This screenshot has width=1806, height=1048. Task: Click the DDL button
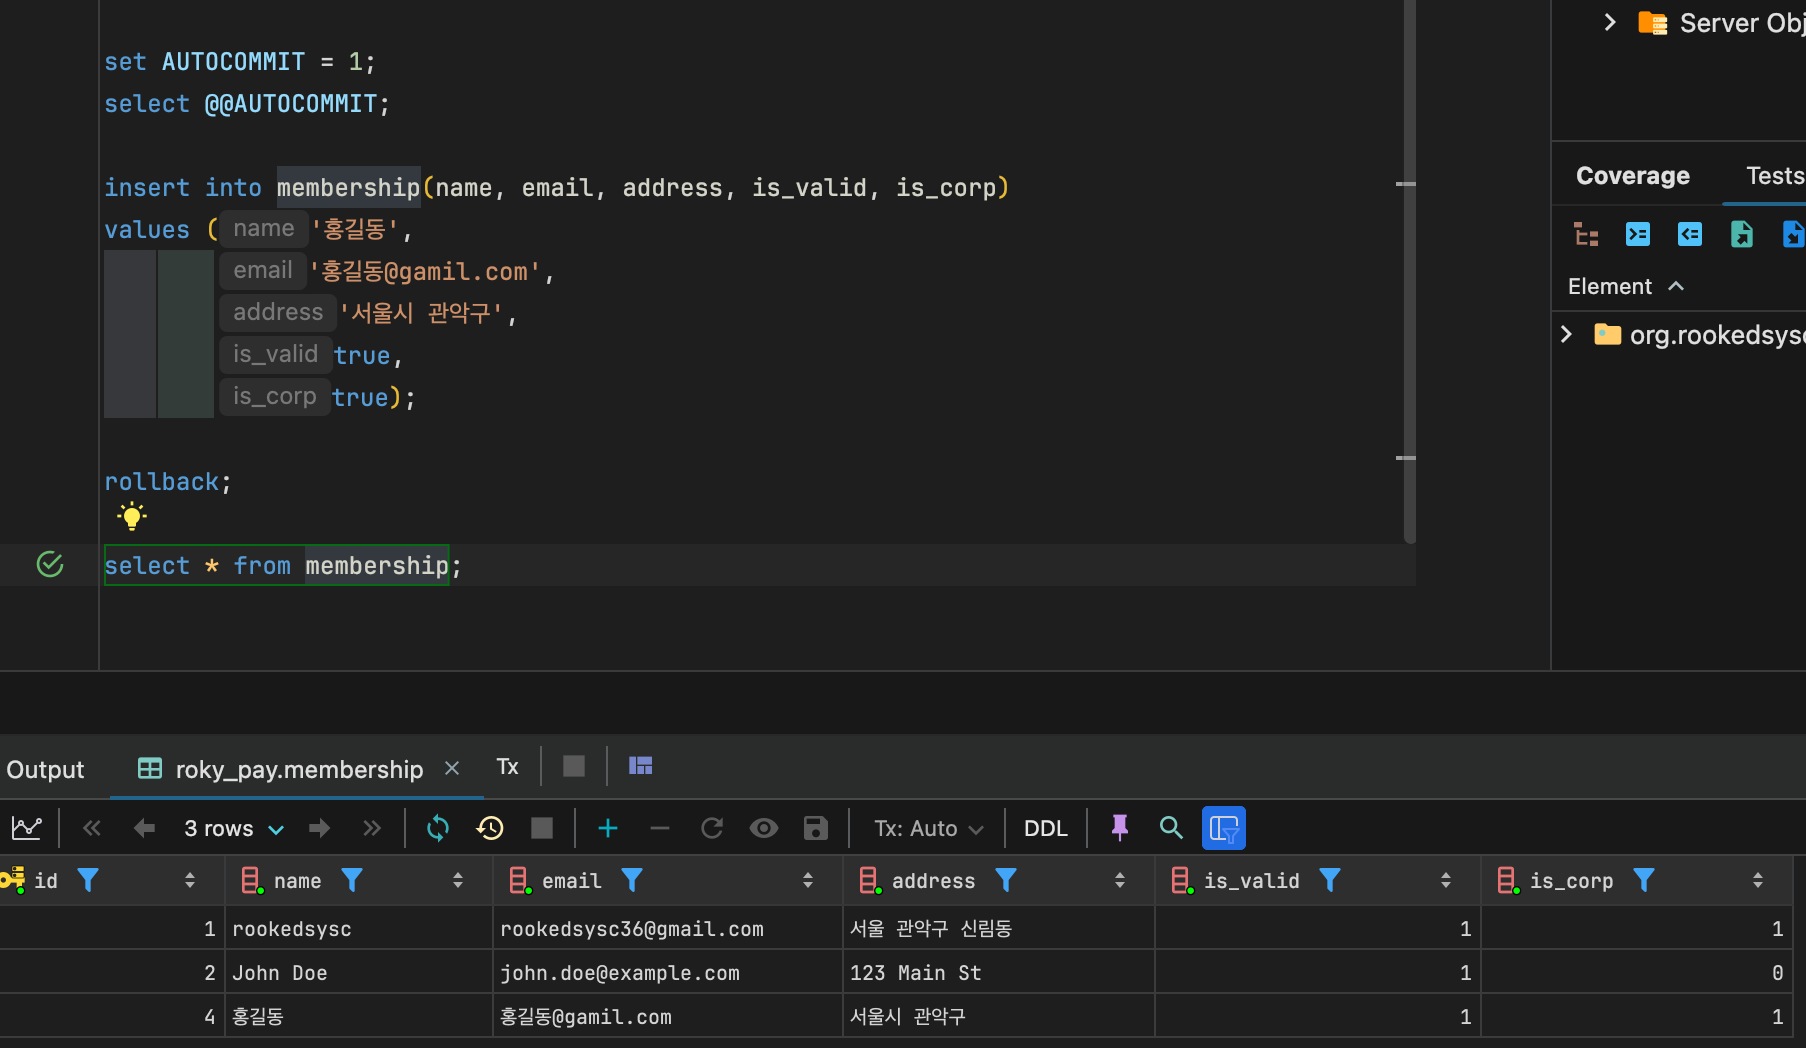coord(1045,828)
